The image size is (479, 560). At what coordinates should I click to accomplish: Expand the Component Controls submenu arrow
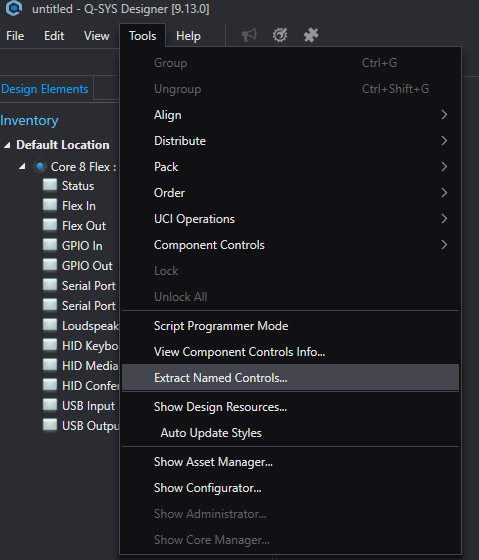coord(444,245)
